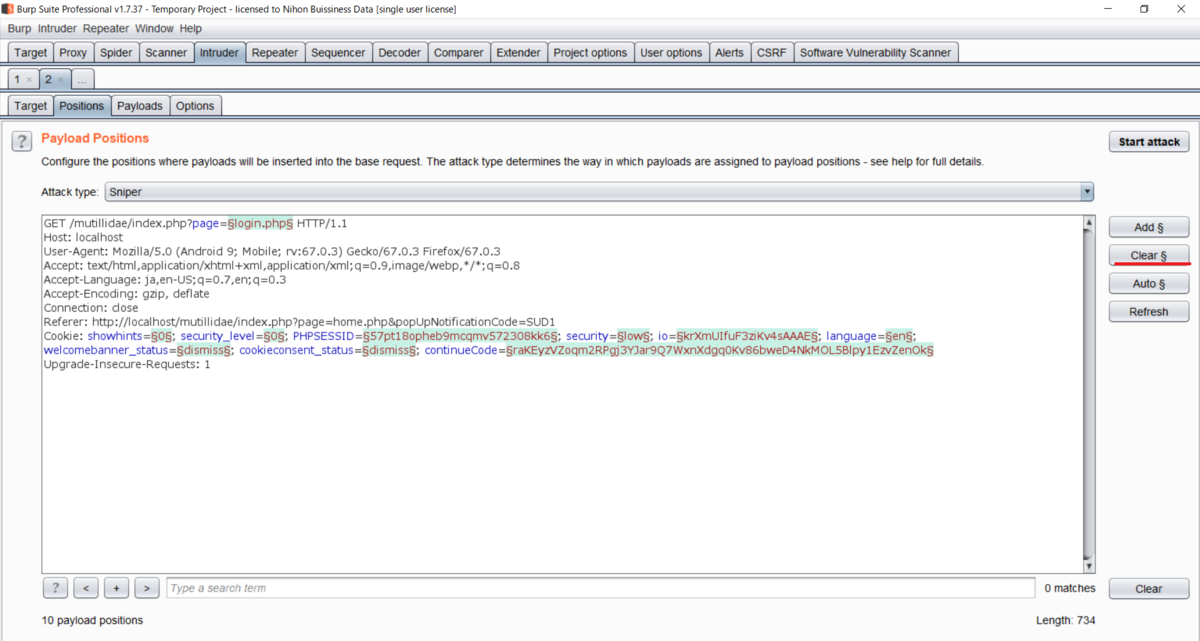Screen dimensions: 1200x641
Task: Go to previous search match
Action: pyautogui.click(x=86, y=588)
